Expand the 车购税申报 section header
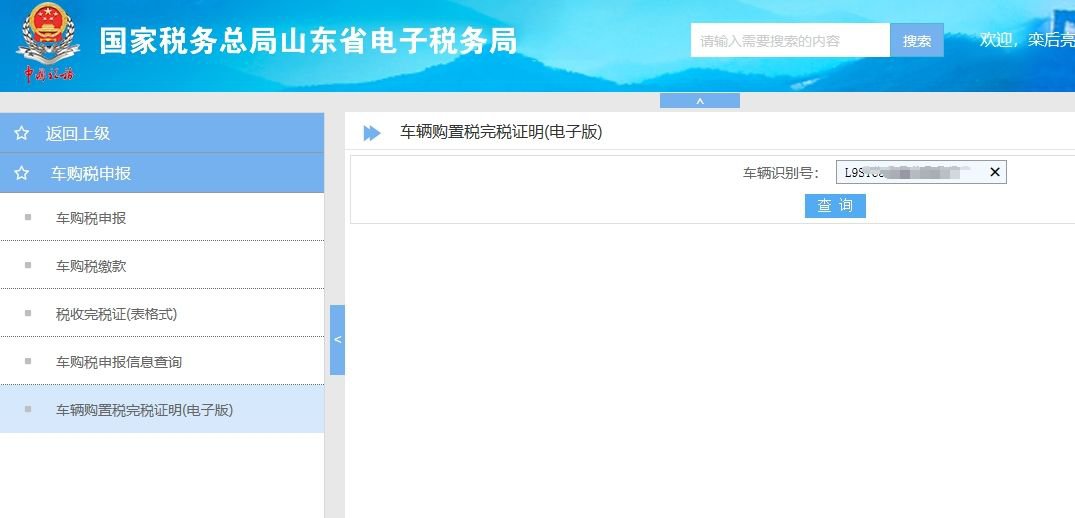Image resolution: width=1075 pixels, height=518 pixels. point(91,173)
